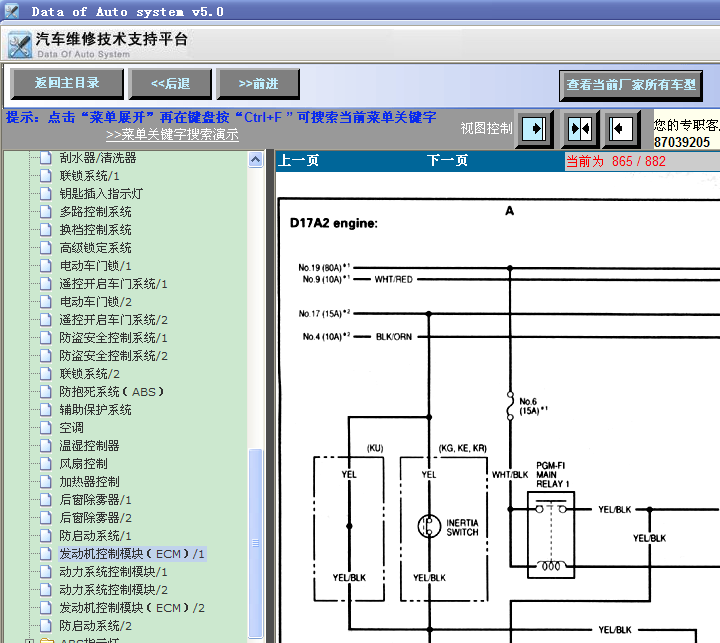Select 联锁系统/1 tree item
The height and width of the screenshot is (643, 720).
click(90, 176)
